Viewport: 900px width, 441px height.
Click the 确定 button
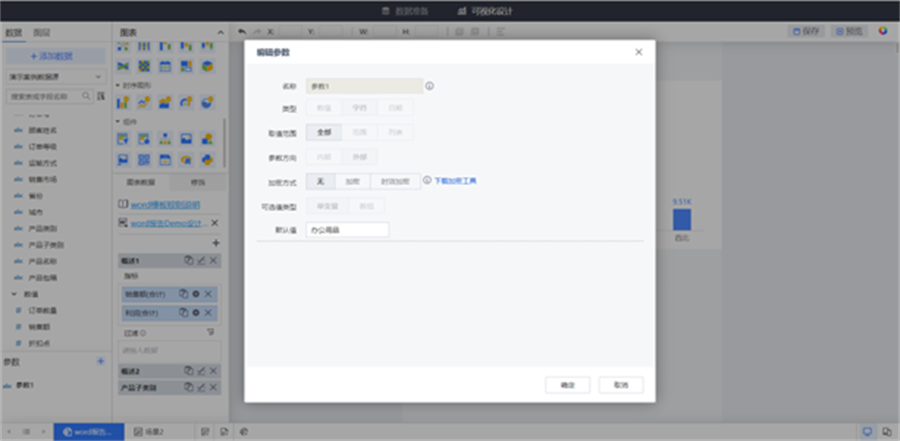[568, 385]
